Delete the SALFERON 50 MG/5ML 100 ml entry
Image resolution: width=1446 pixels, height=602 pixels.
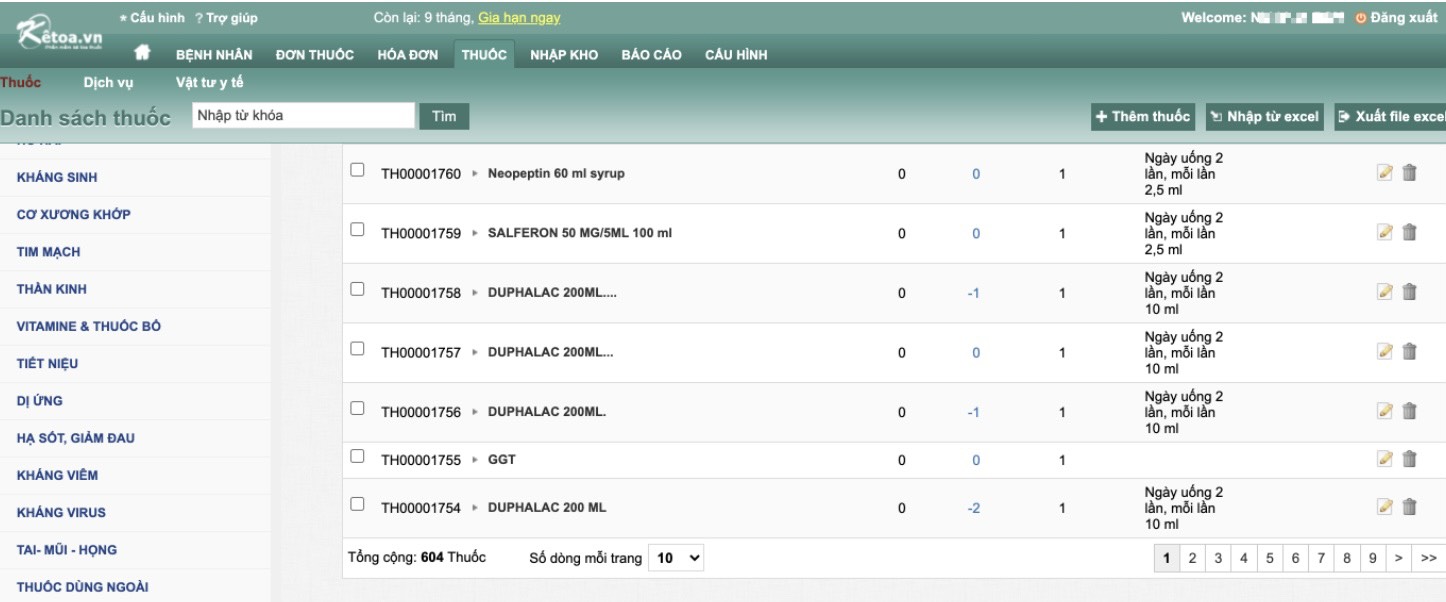(1409, 232)
